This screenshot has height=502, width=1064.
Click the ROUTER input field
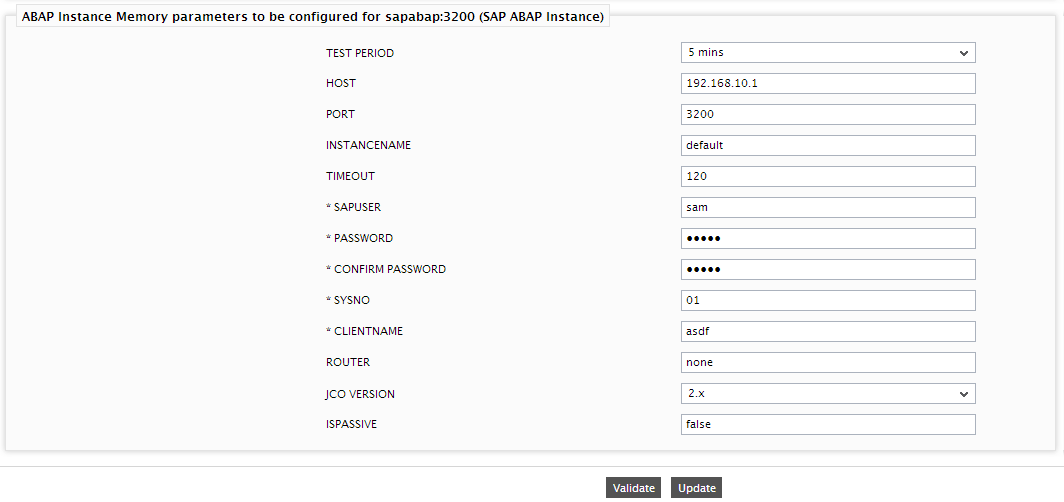pos(828,362)
